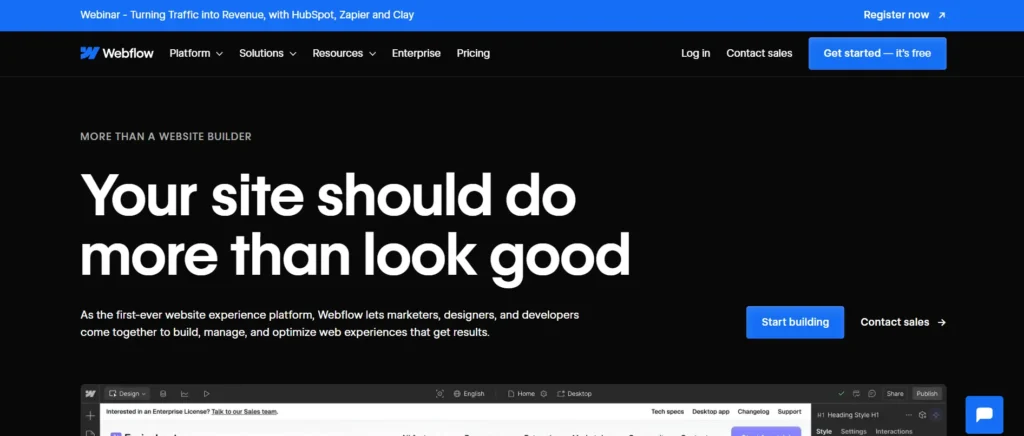
Task: Click the plus Add elements icon in Designer sidebar
Action: click(91, 416)
